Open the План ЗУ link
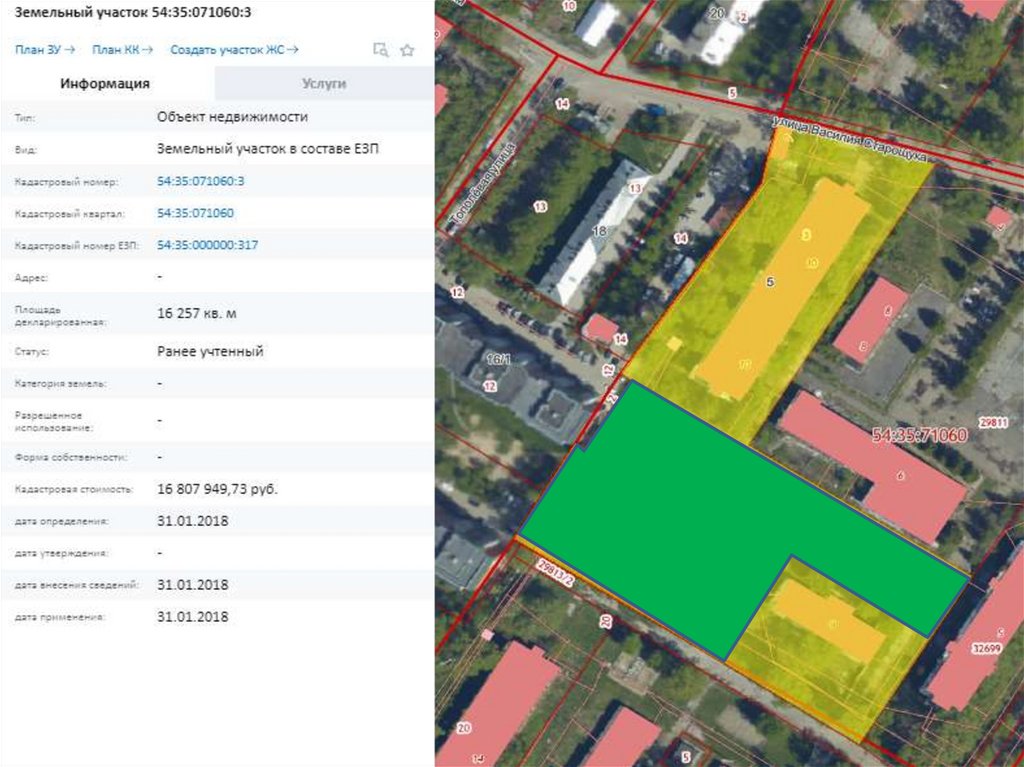 pyautogui.click(x=45, y=50)
